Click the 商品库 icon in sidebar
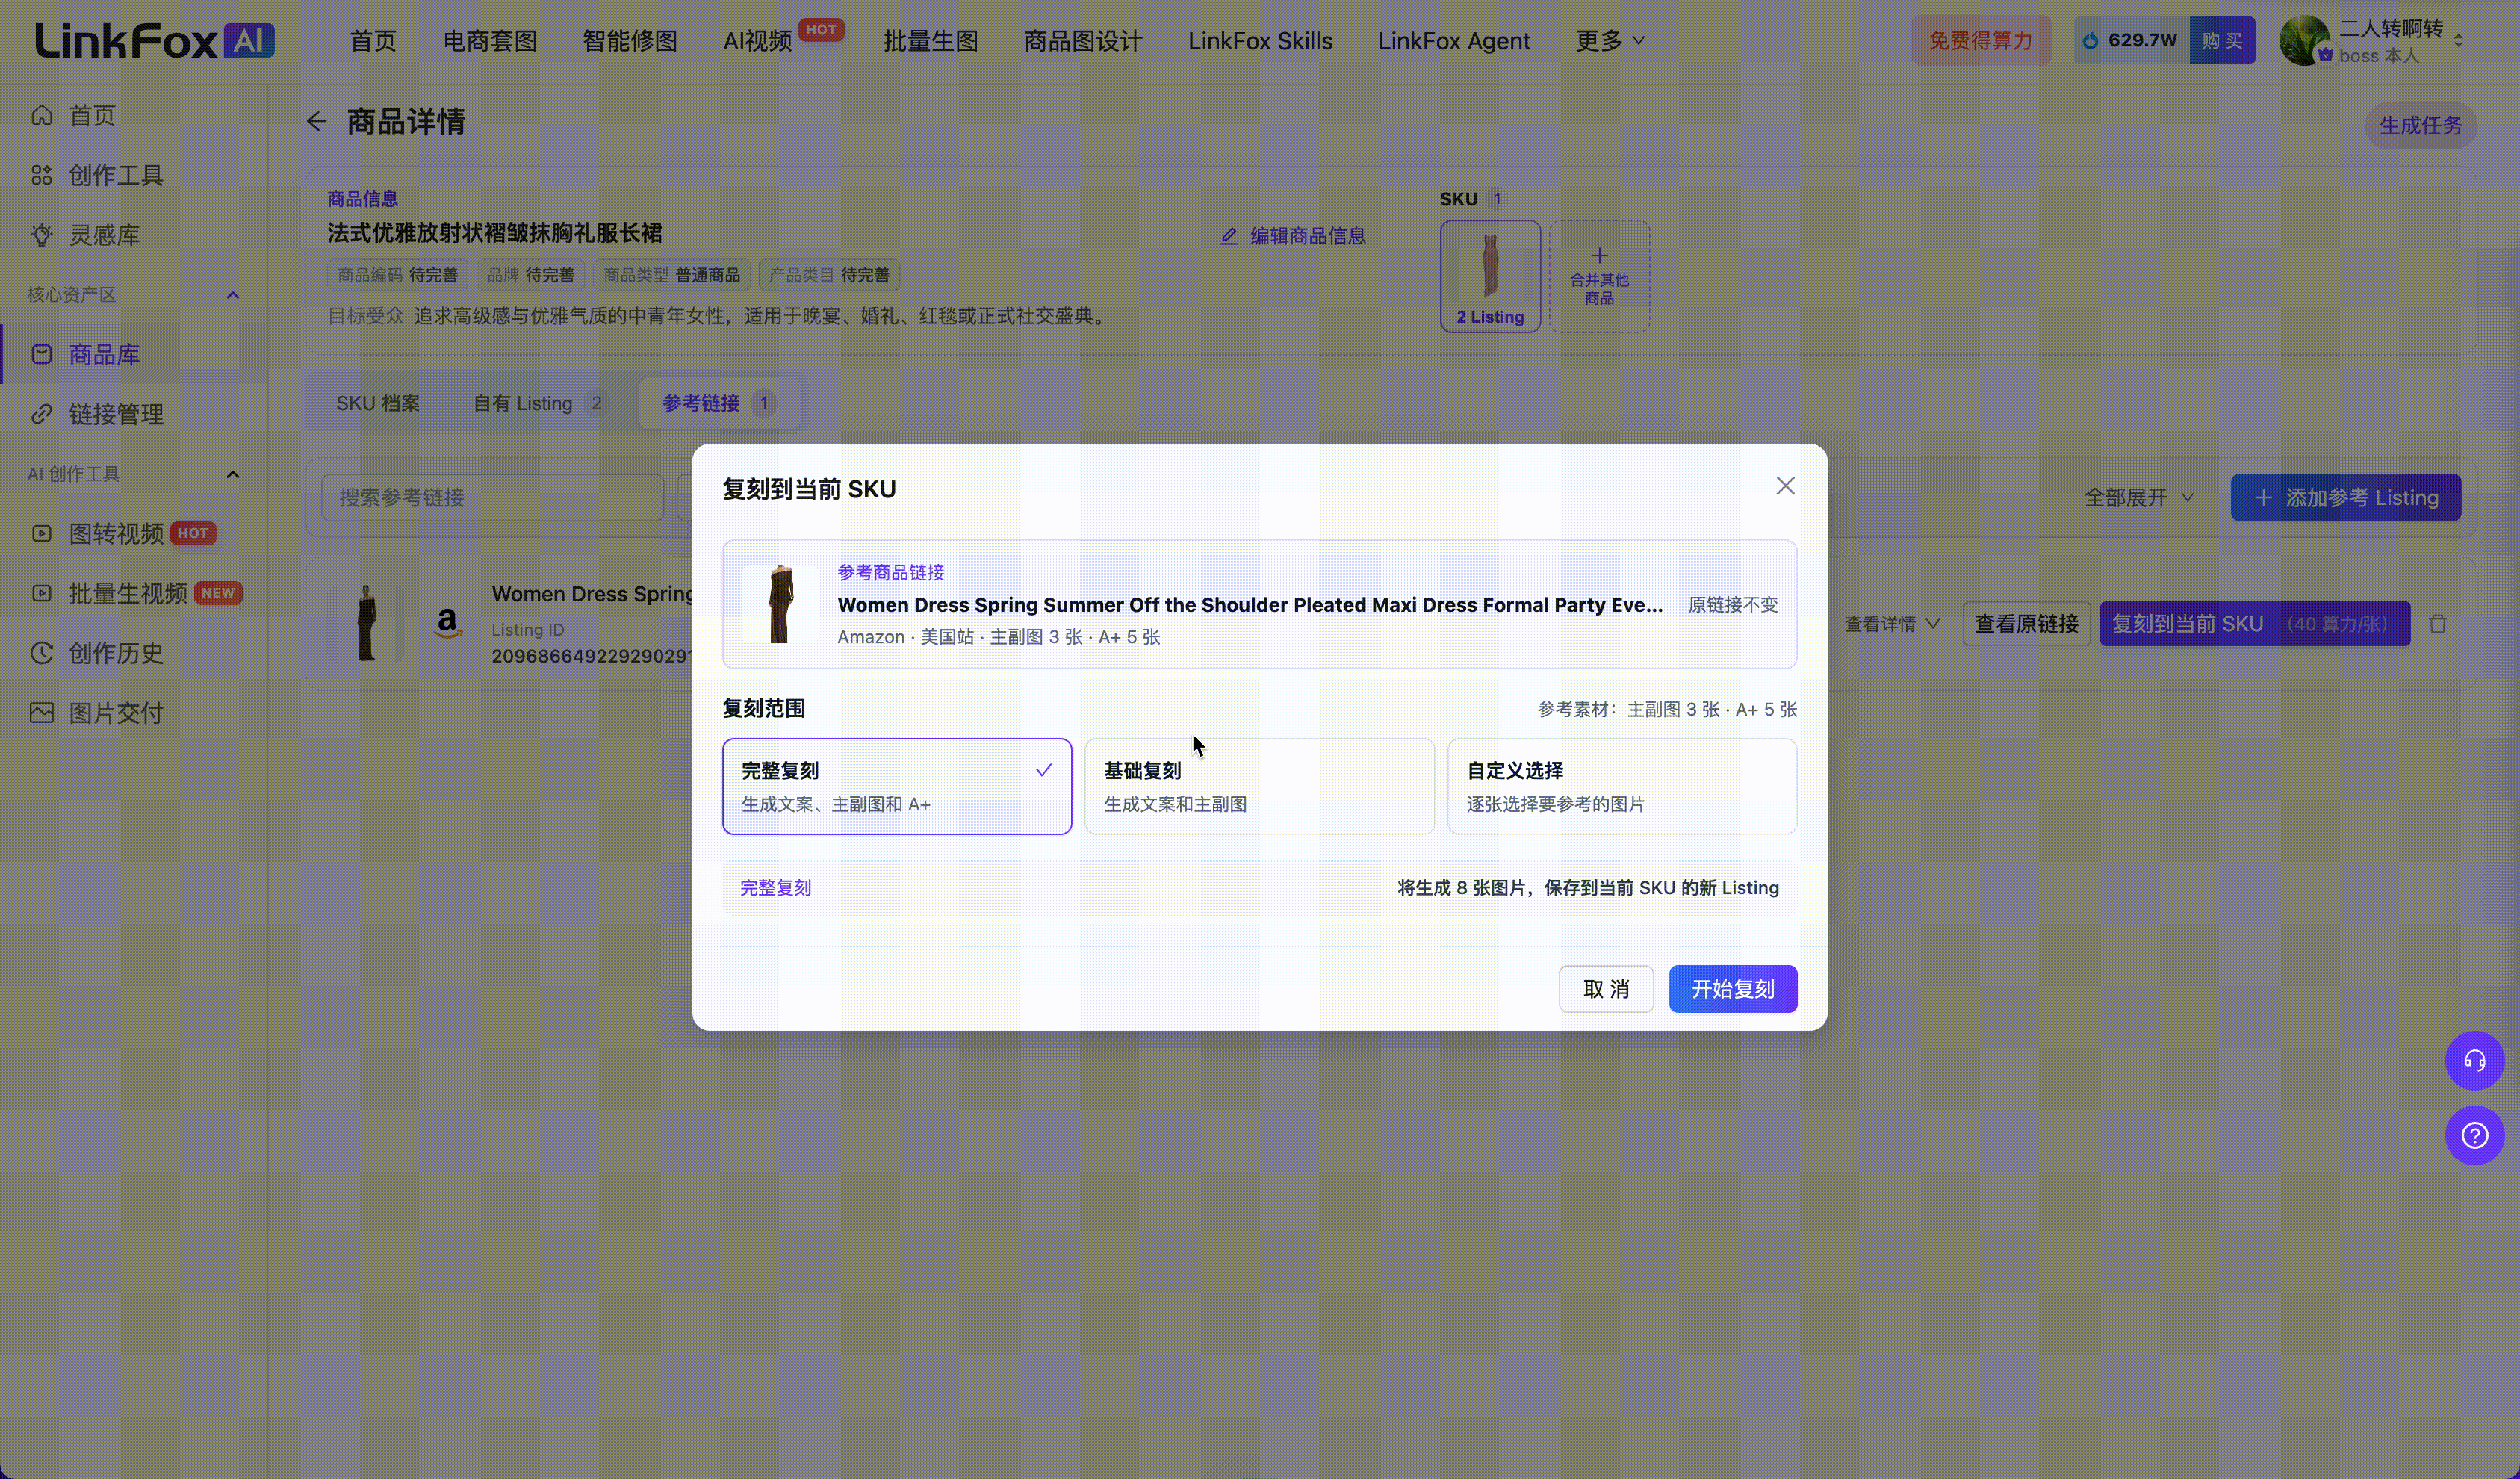The width and height of the screenshot is (2520, 1479). click(41, 354)
